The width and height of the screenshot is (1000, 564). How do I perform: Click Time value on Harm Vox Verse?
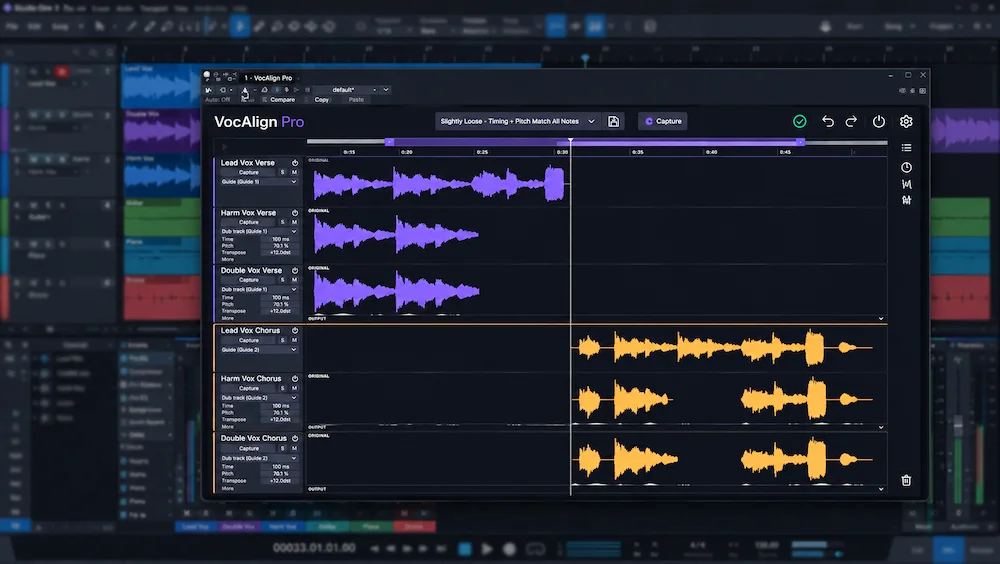point(281,239)
